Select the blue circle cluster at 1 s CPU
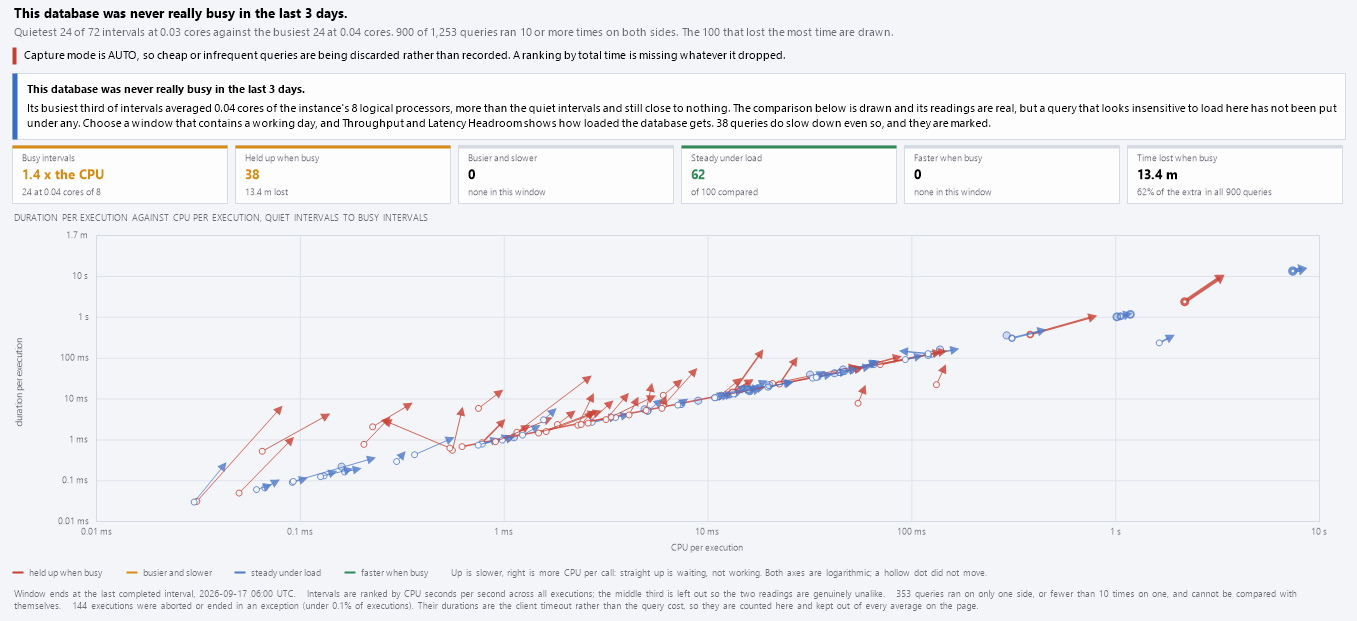This screenshot has height=621, width=1357. point(1123,316)
